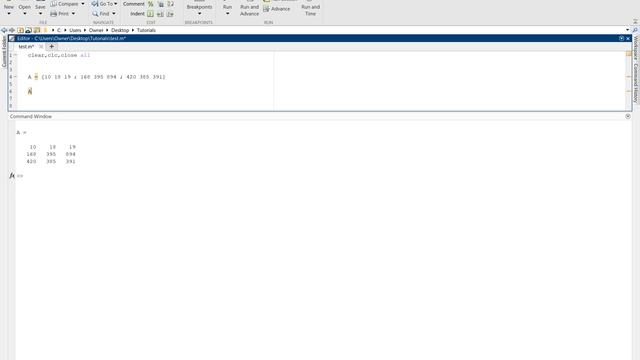Screen dimensions: 640x360
Task: Click the uncomment icon next to percent
Action: click(160, 4)
